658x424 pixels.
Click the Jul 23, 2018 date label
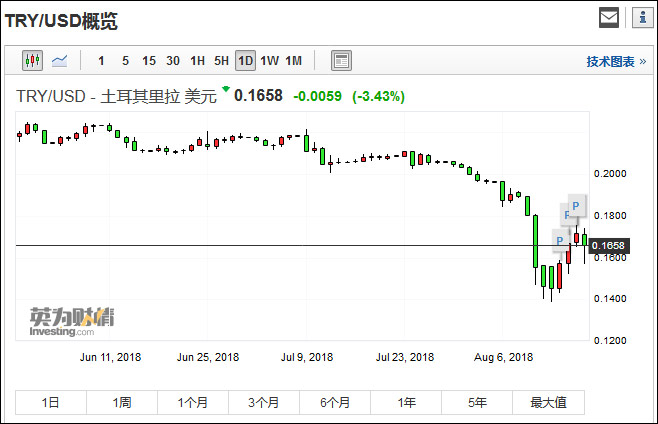(x=405, y=357)
